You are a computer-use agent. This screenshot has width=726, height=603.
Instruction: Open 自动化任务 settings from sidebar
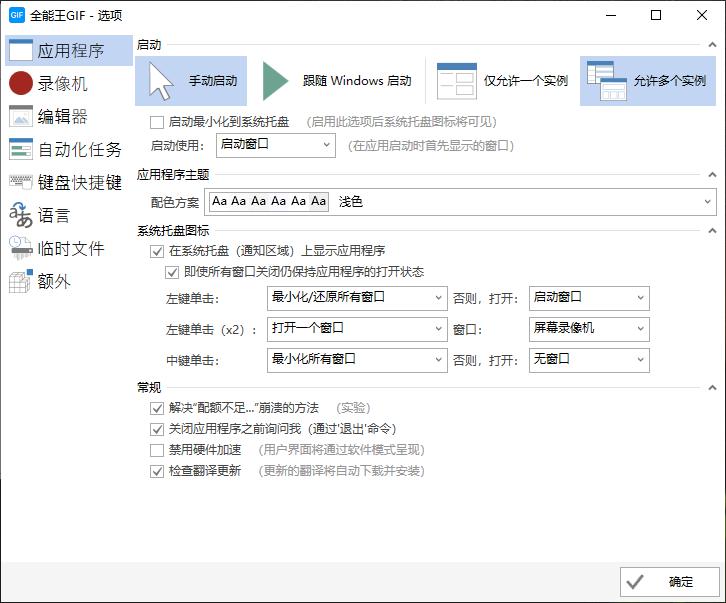point(21,150)
